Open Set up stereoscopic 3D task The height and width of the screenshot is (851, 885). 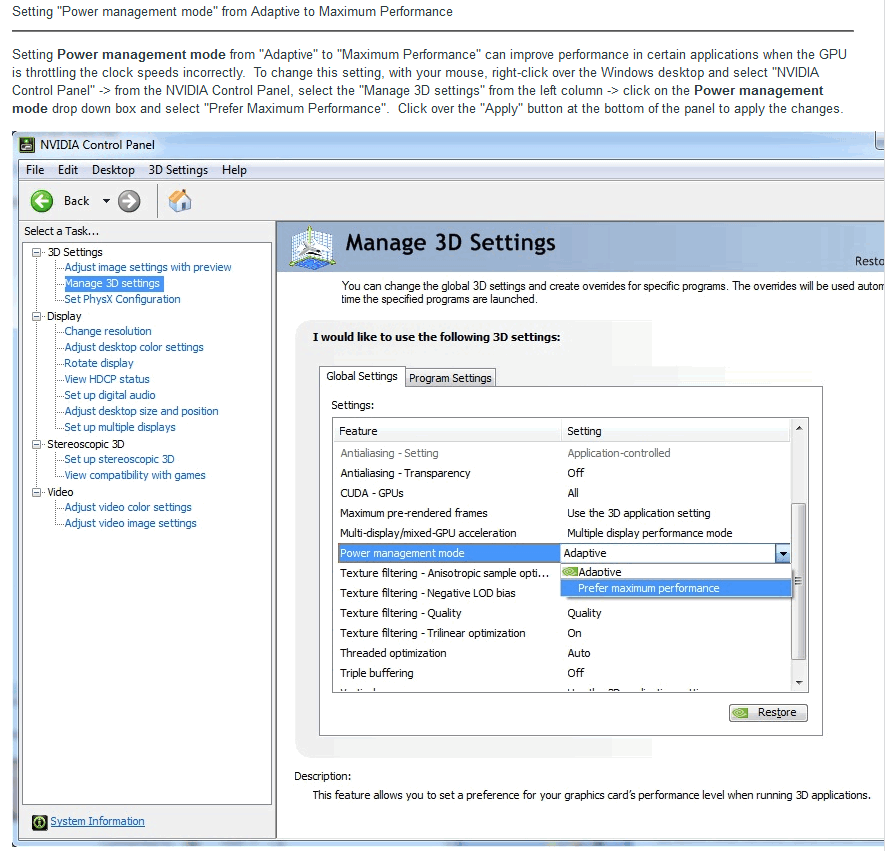119,459
